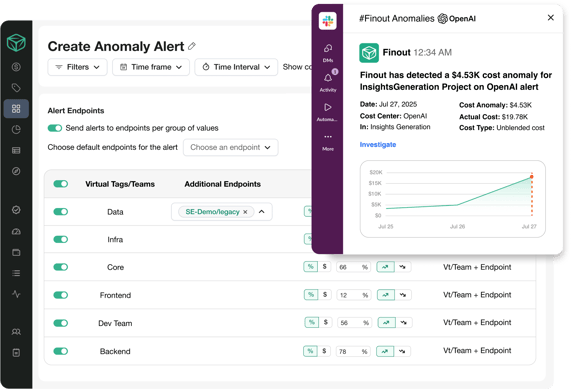Open the wallet card icon in sidebar
Screen dimensions: 571x389
click(x=16, y=252)
